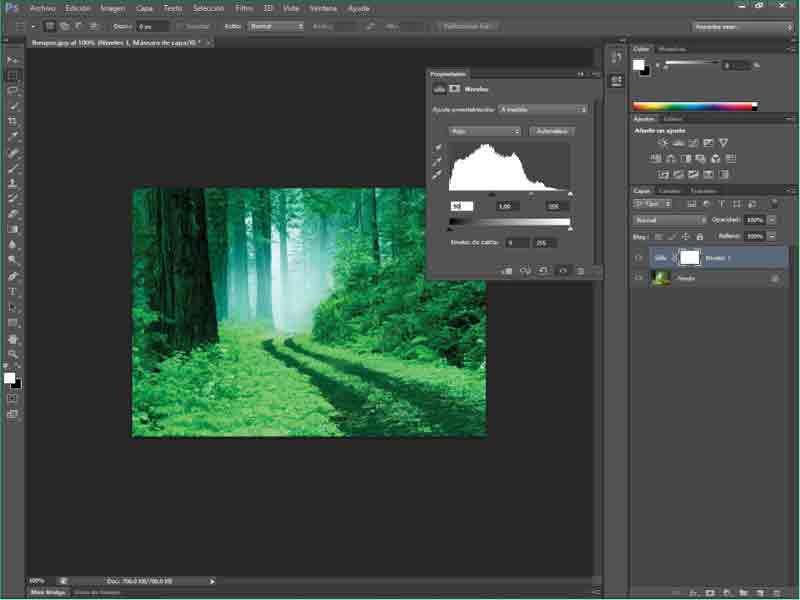Viewport: 800px width, 600px height.
Task: Select the Clone Stamp tool
Action: pos(14,183)
